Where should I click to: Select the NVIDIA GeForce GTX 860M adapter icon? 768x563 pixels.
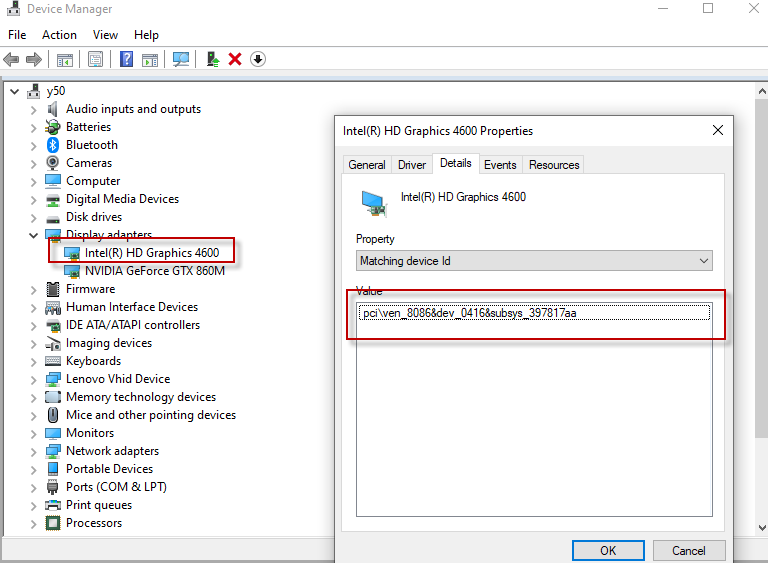pyautogui.click(x=72, y=271)
